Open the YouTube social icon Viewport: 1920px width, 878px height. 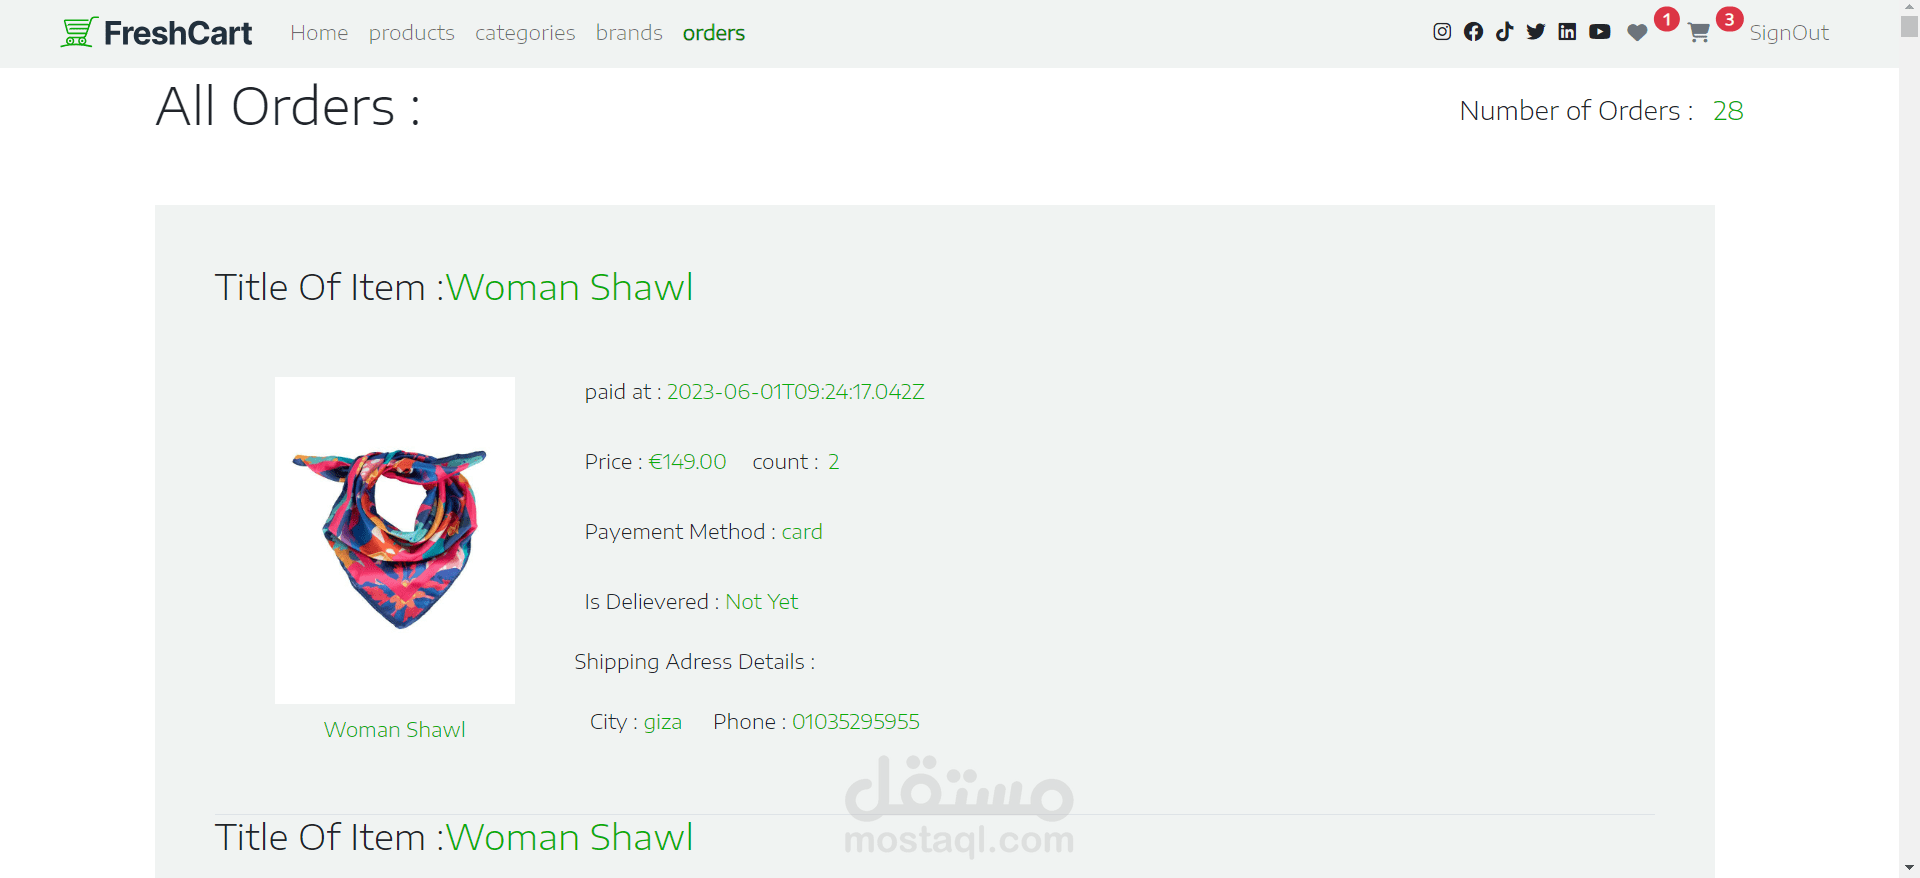(1600, 32)
